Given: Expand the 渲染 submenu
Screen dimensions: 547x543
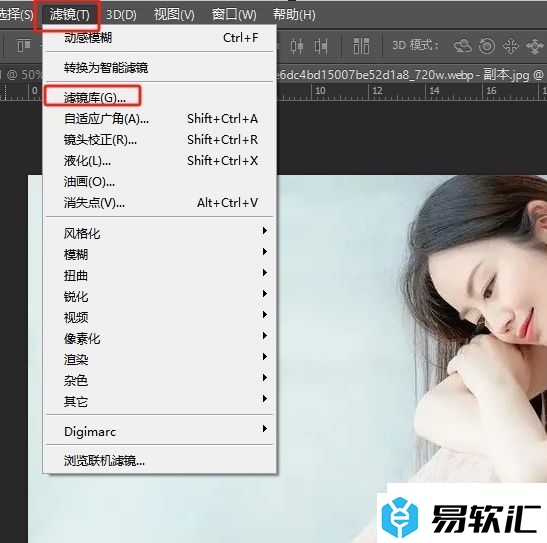Looking at the screenshot, I should click(x=160, y=359).
